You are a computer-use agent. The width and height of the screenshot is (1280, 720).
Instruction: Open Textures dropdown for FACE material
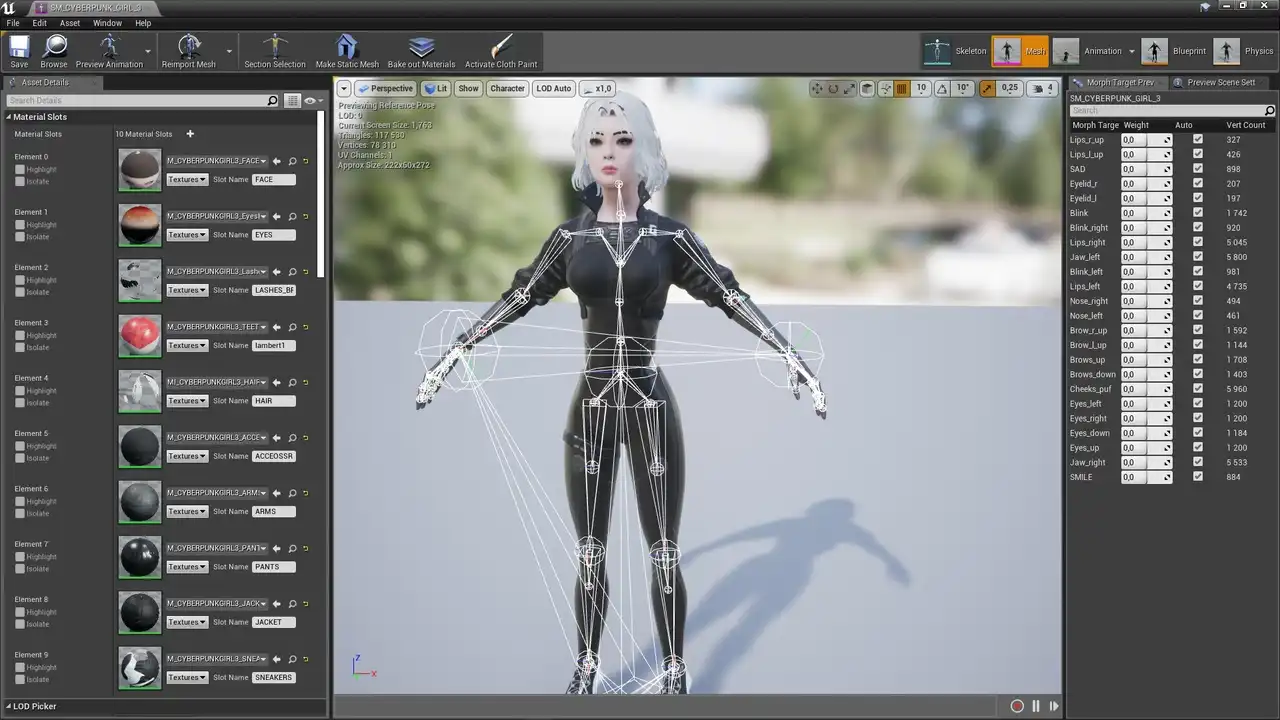coord(187,180)
